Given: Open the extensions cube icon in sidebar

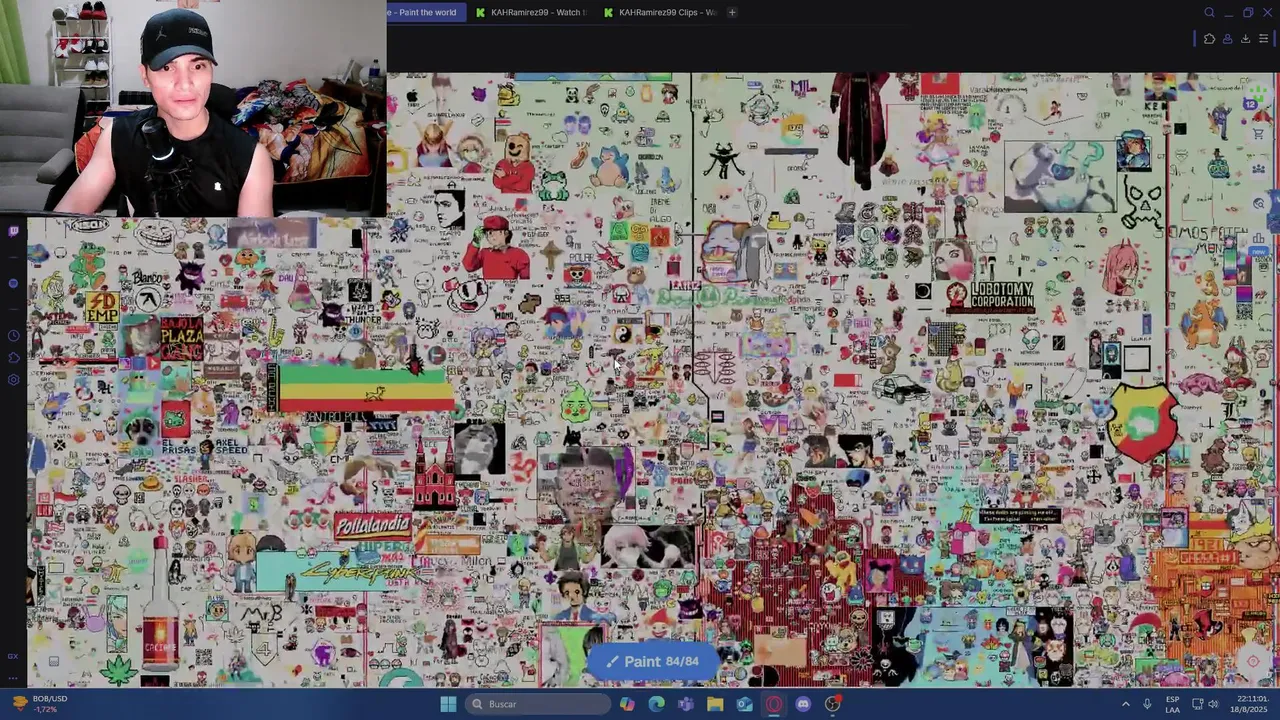Looking at the screenshot, I should click(13, 358).
